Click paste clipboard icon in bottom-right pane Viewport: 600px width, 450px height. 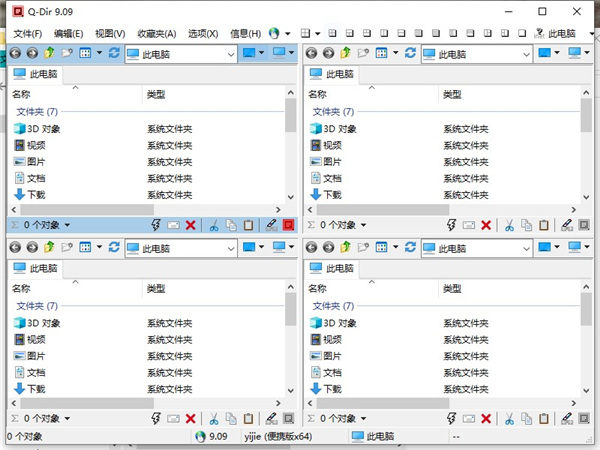(x=545, y=420)
